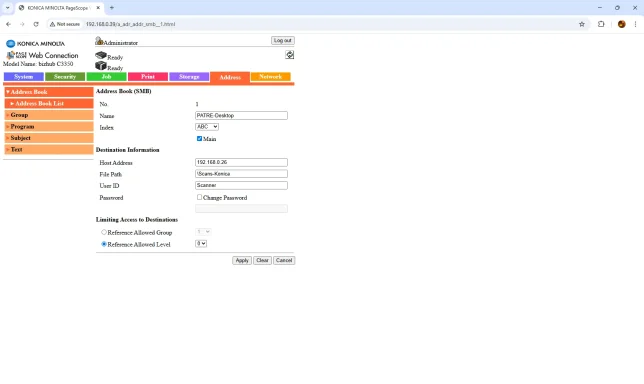Image resolution: width=644 pixels, height=384 pixels.
Task: Go back in browser history
Action: click(9, 24)
